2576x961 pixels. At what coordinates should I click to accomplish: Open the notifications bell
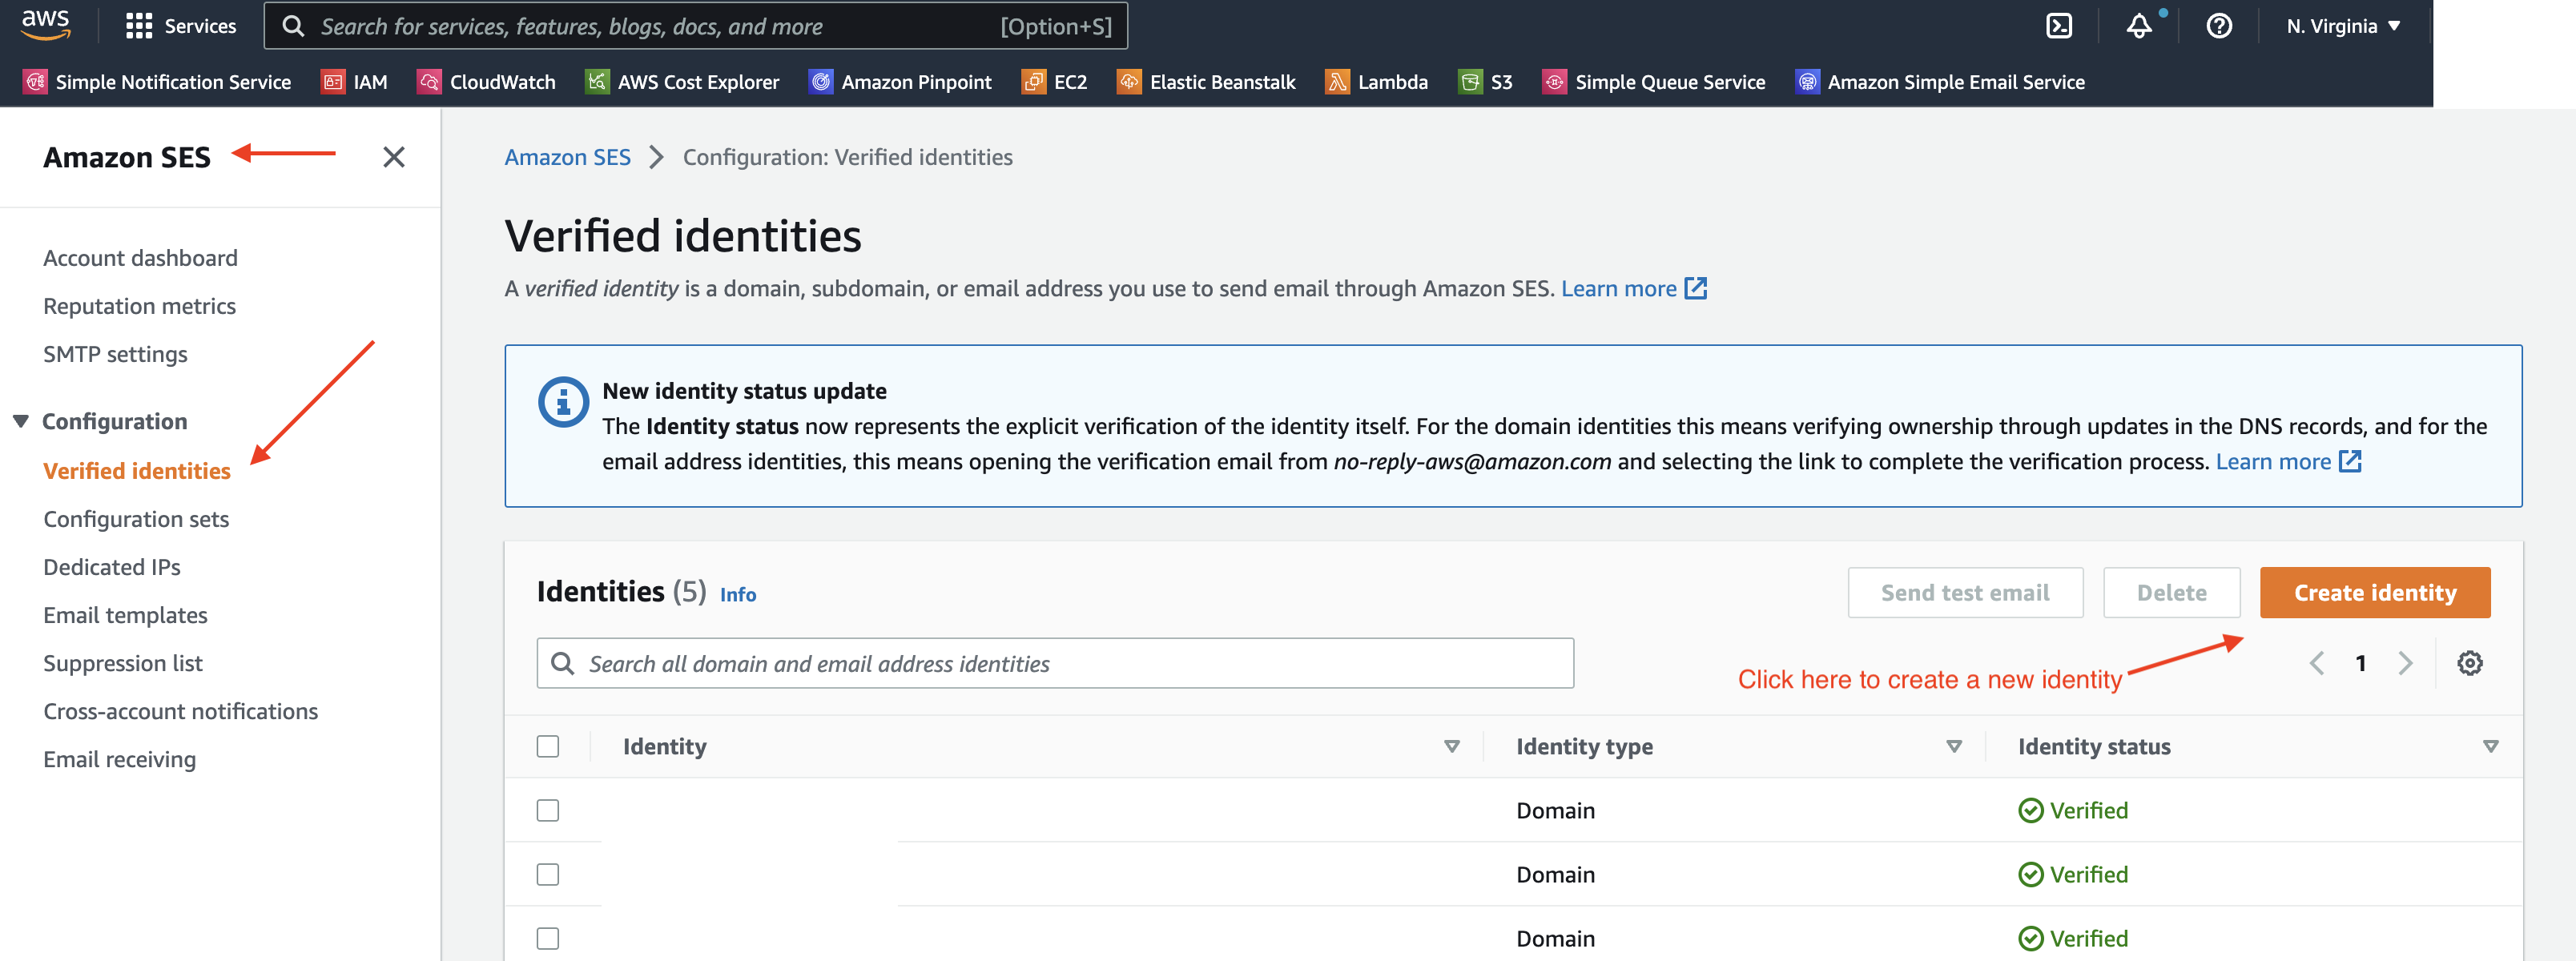2139,26
